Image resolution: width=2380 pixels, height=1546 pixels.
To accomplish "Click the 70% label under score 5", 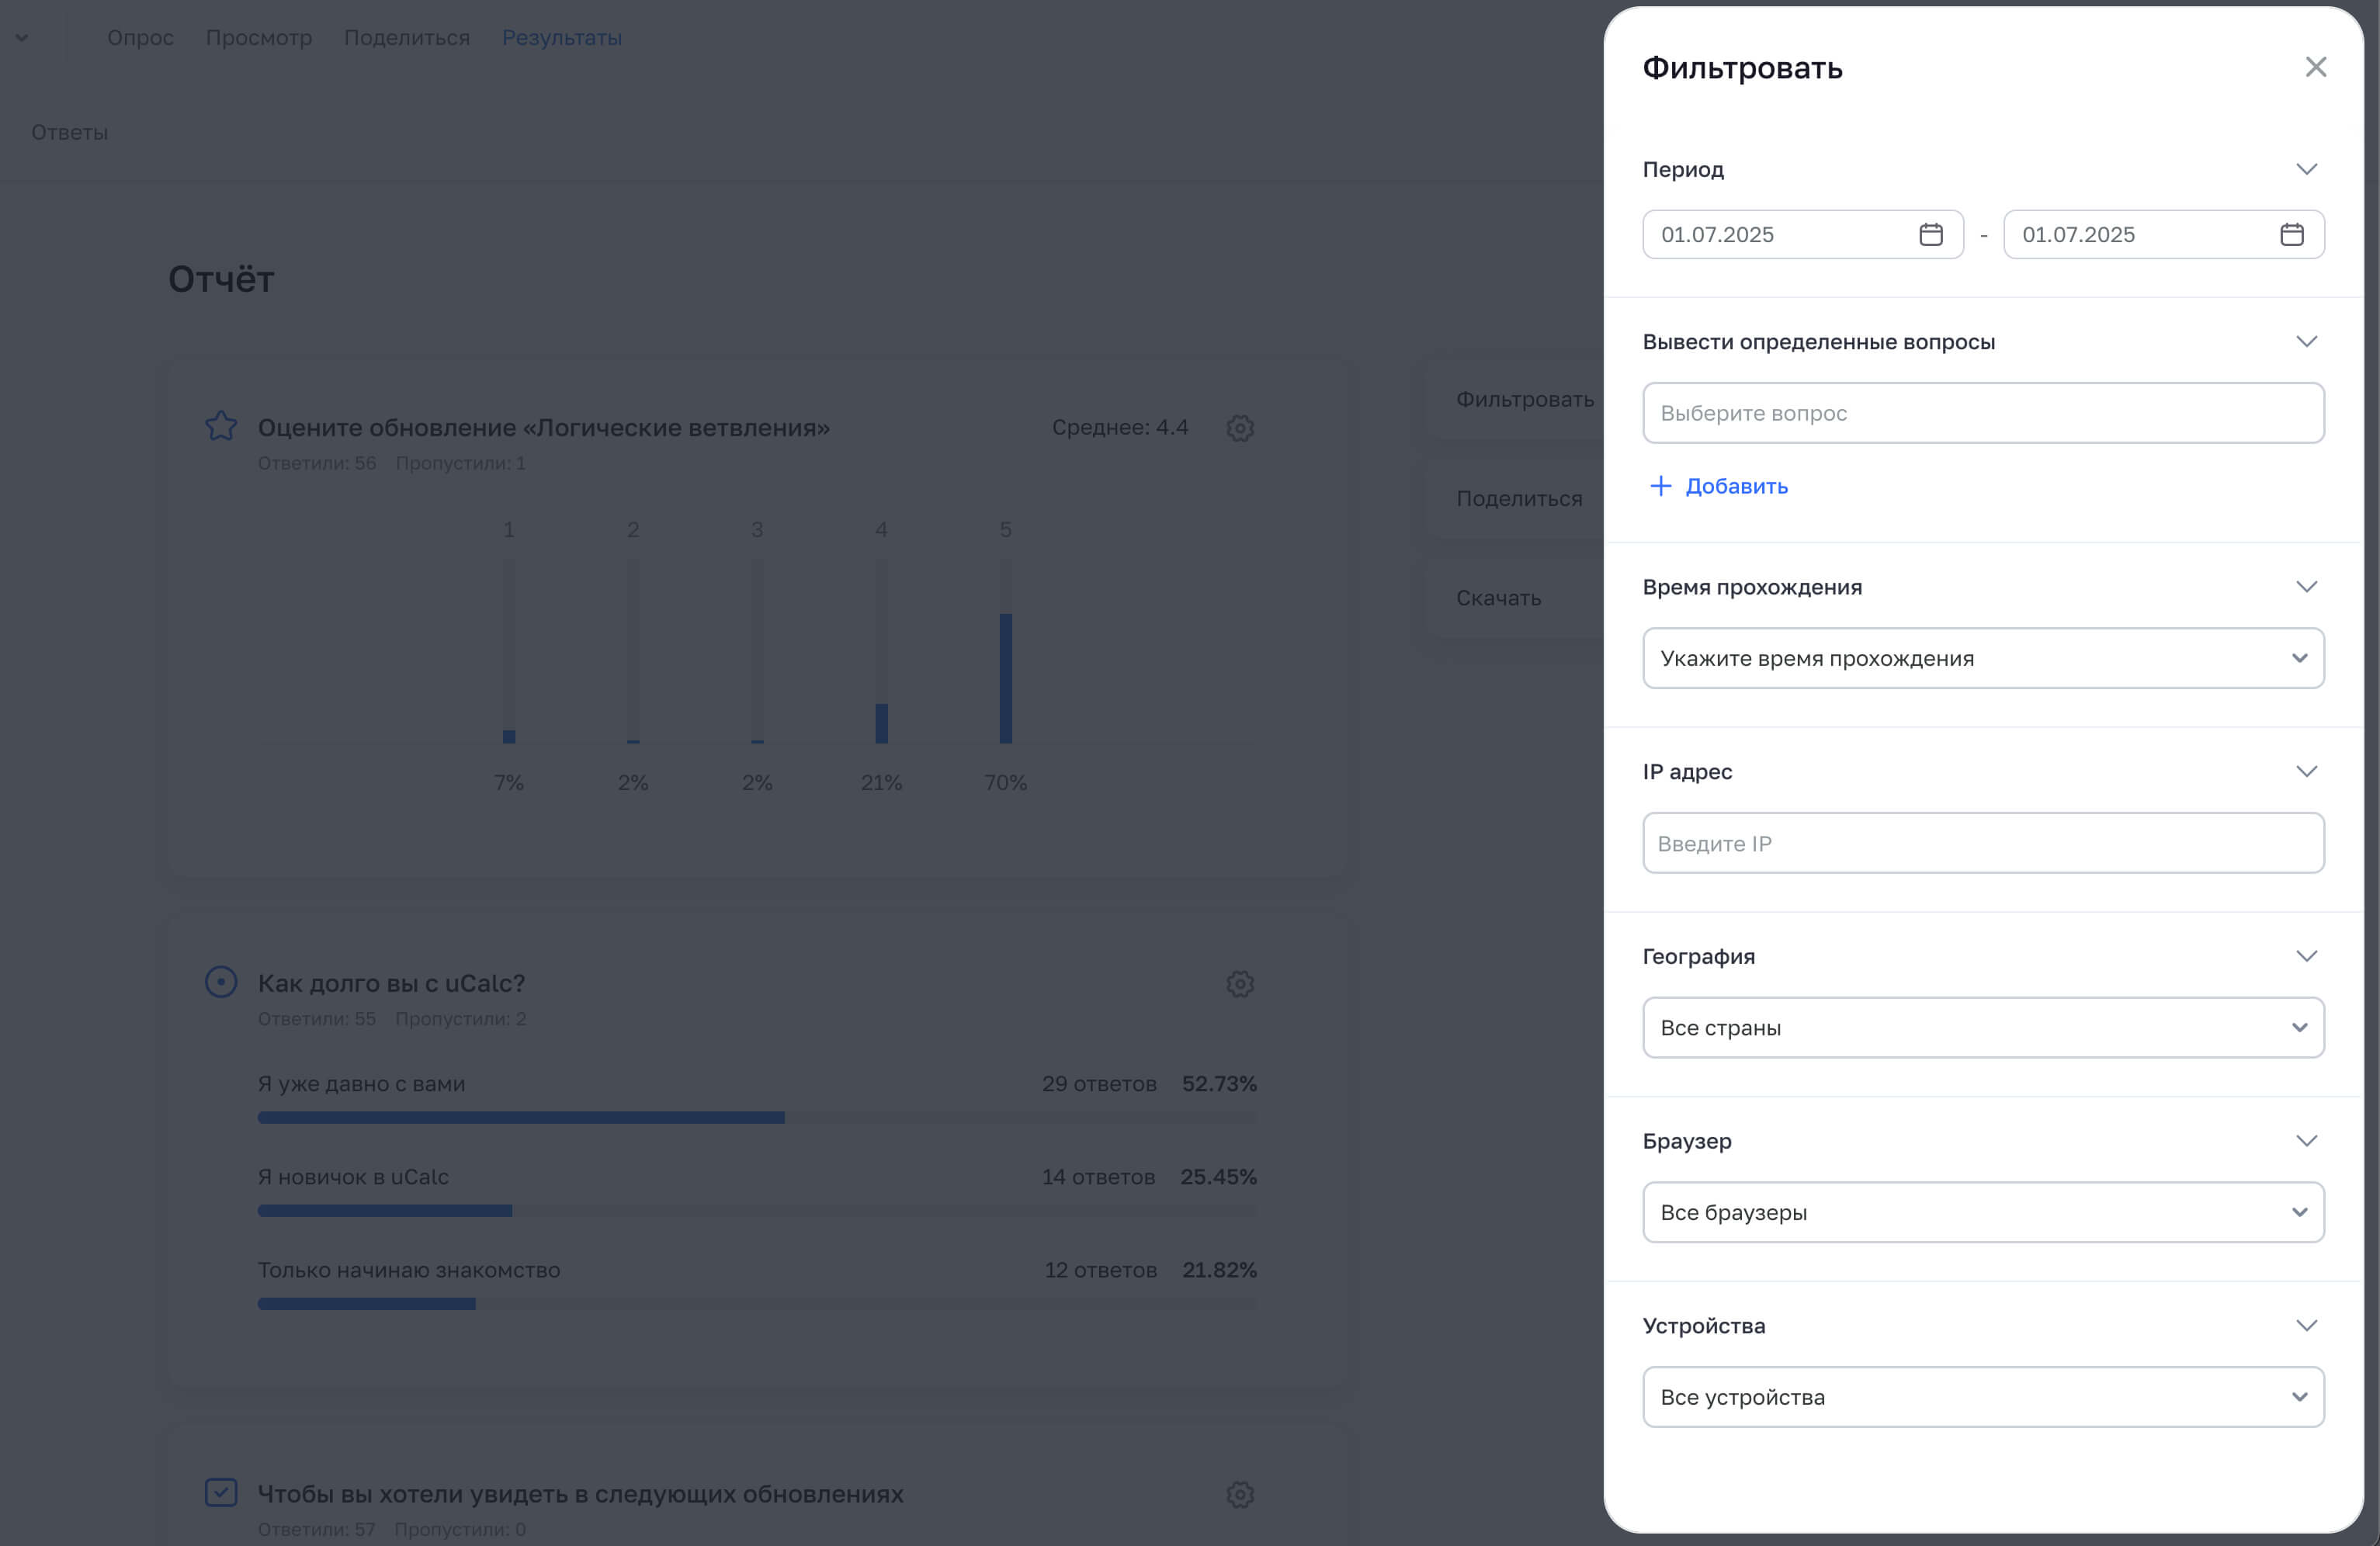I will tap(1005, 782).
